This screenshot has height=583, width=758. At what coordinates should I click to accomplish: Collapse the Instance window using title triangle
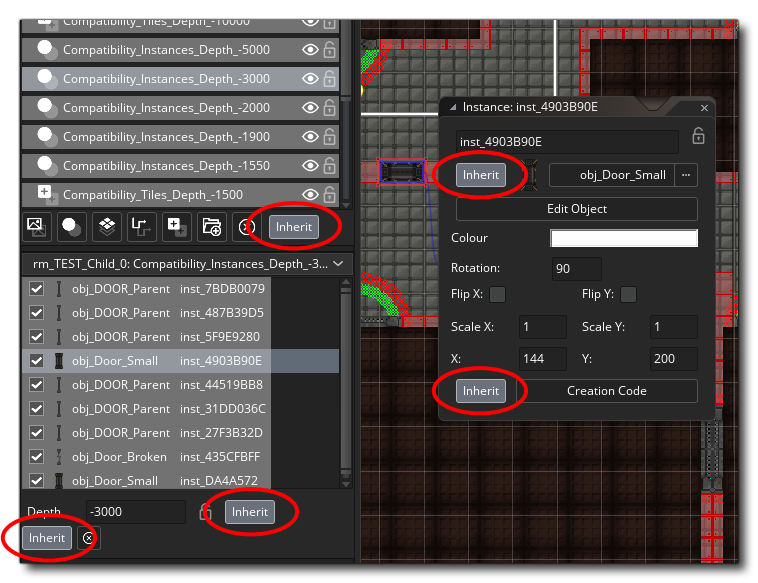[453, 107]
